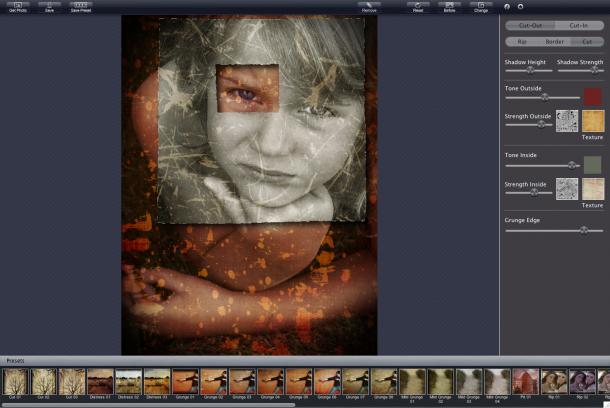Choose the beige inside Texture thumbnail
This screenshot has height=408, width=610.
[593, 189]
